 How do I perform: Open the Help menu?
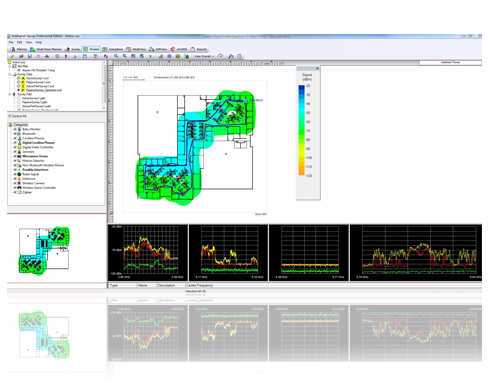pos(39,42)
